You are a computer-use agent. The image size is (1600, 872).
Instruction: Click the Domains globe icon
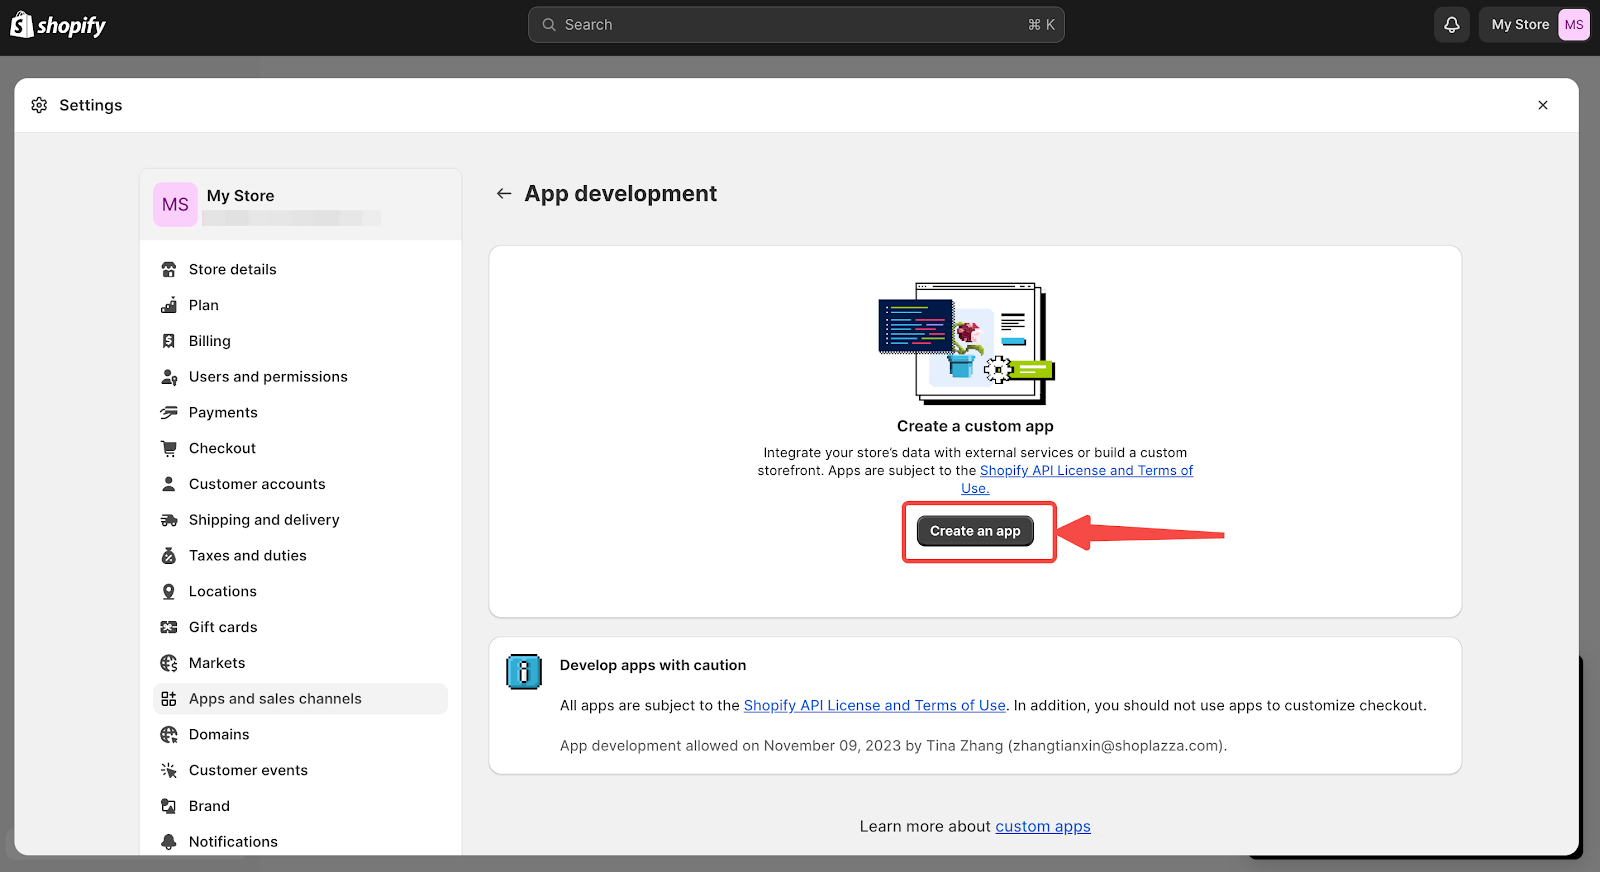point(169,734)
